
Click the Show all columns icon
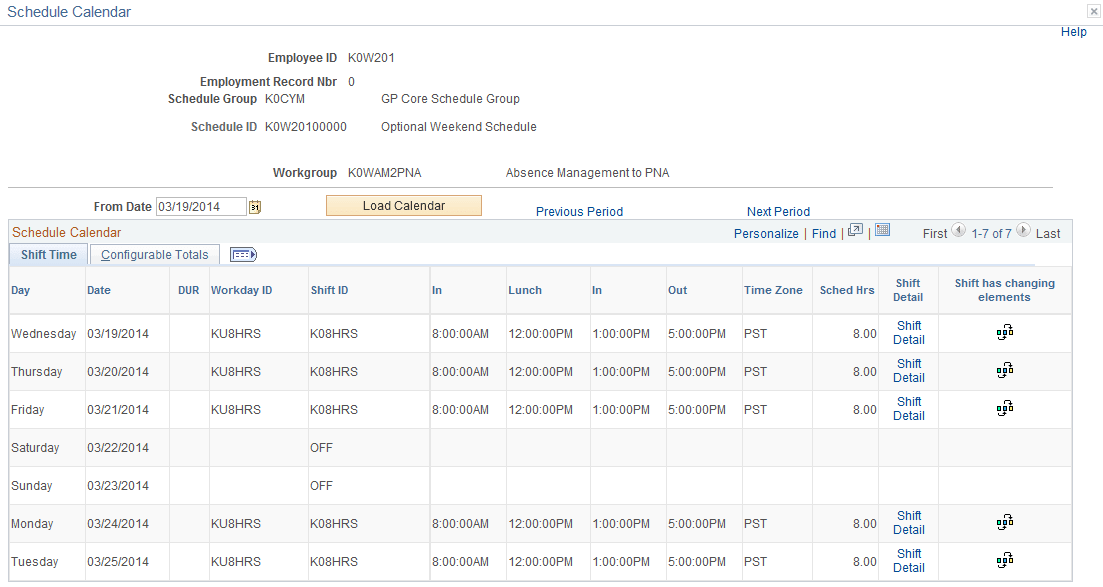click(x=243, y=255)
